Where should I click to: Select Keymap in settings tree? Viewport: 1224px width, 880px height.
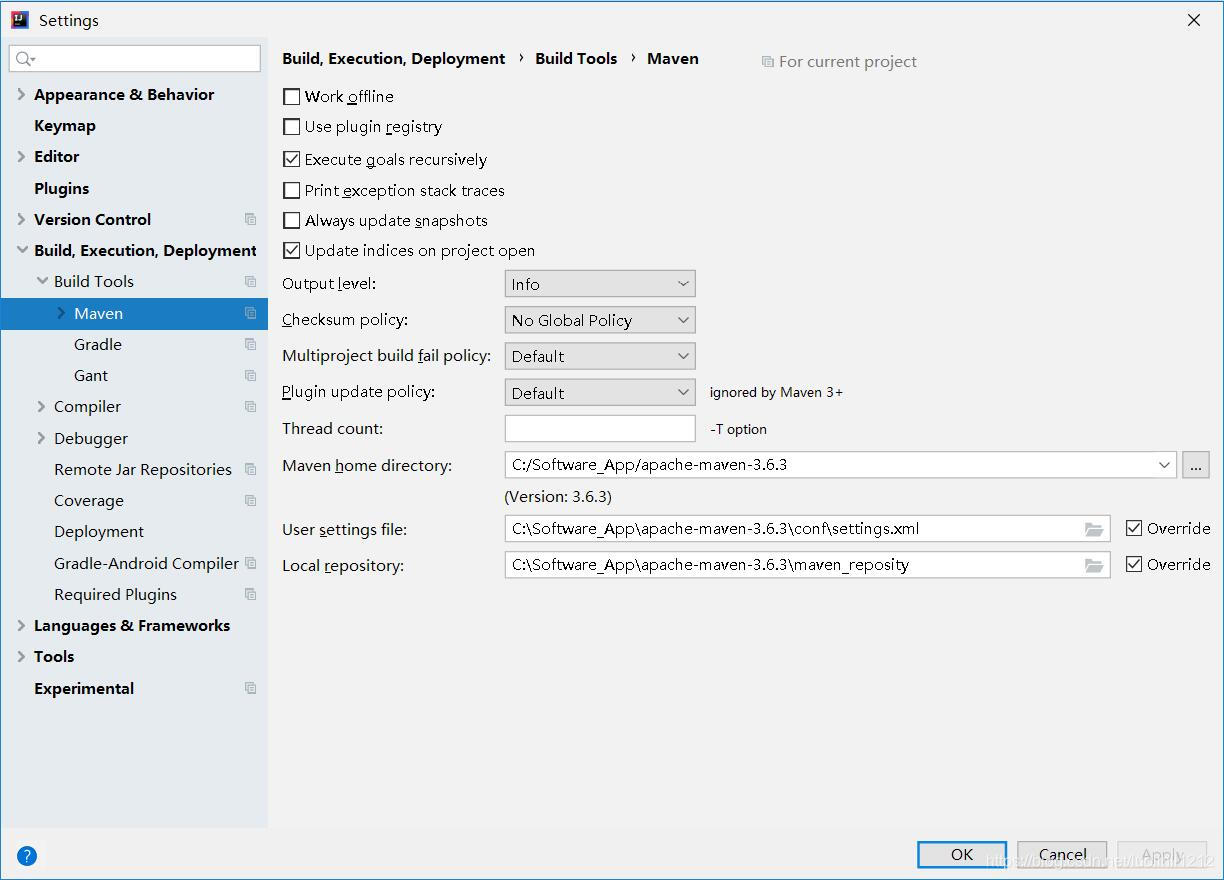65,126
